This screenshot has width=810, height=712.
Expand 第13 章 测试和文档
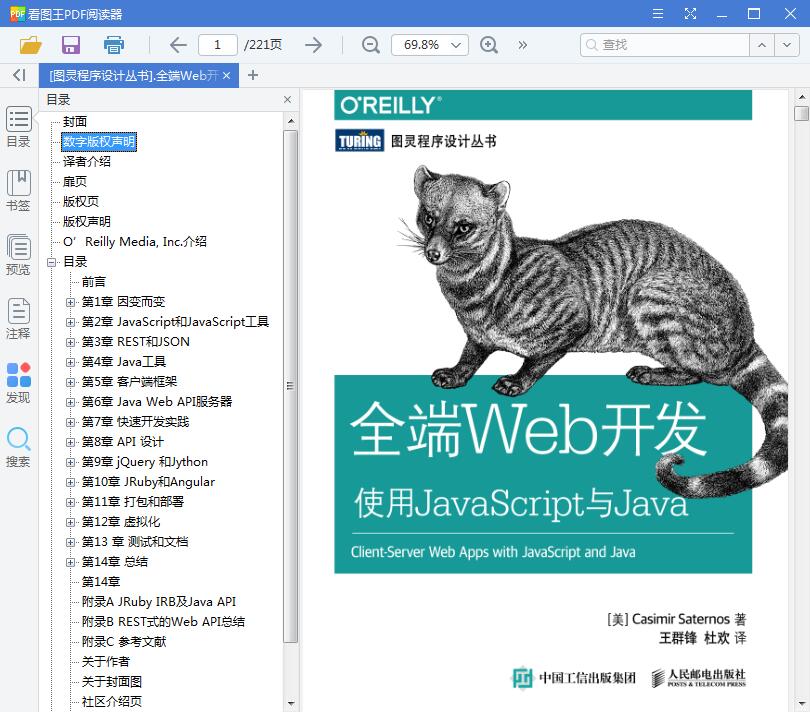pyautogui.click(x=70, y=542)
